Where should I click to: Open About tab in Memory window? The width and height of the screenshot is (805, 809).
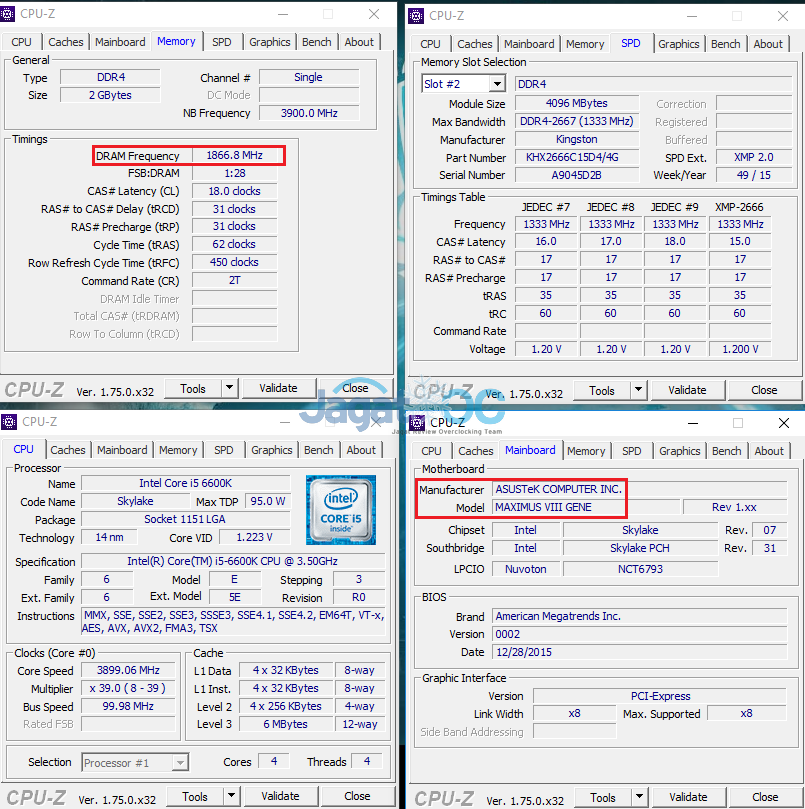click(x=359, y=42)
